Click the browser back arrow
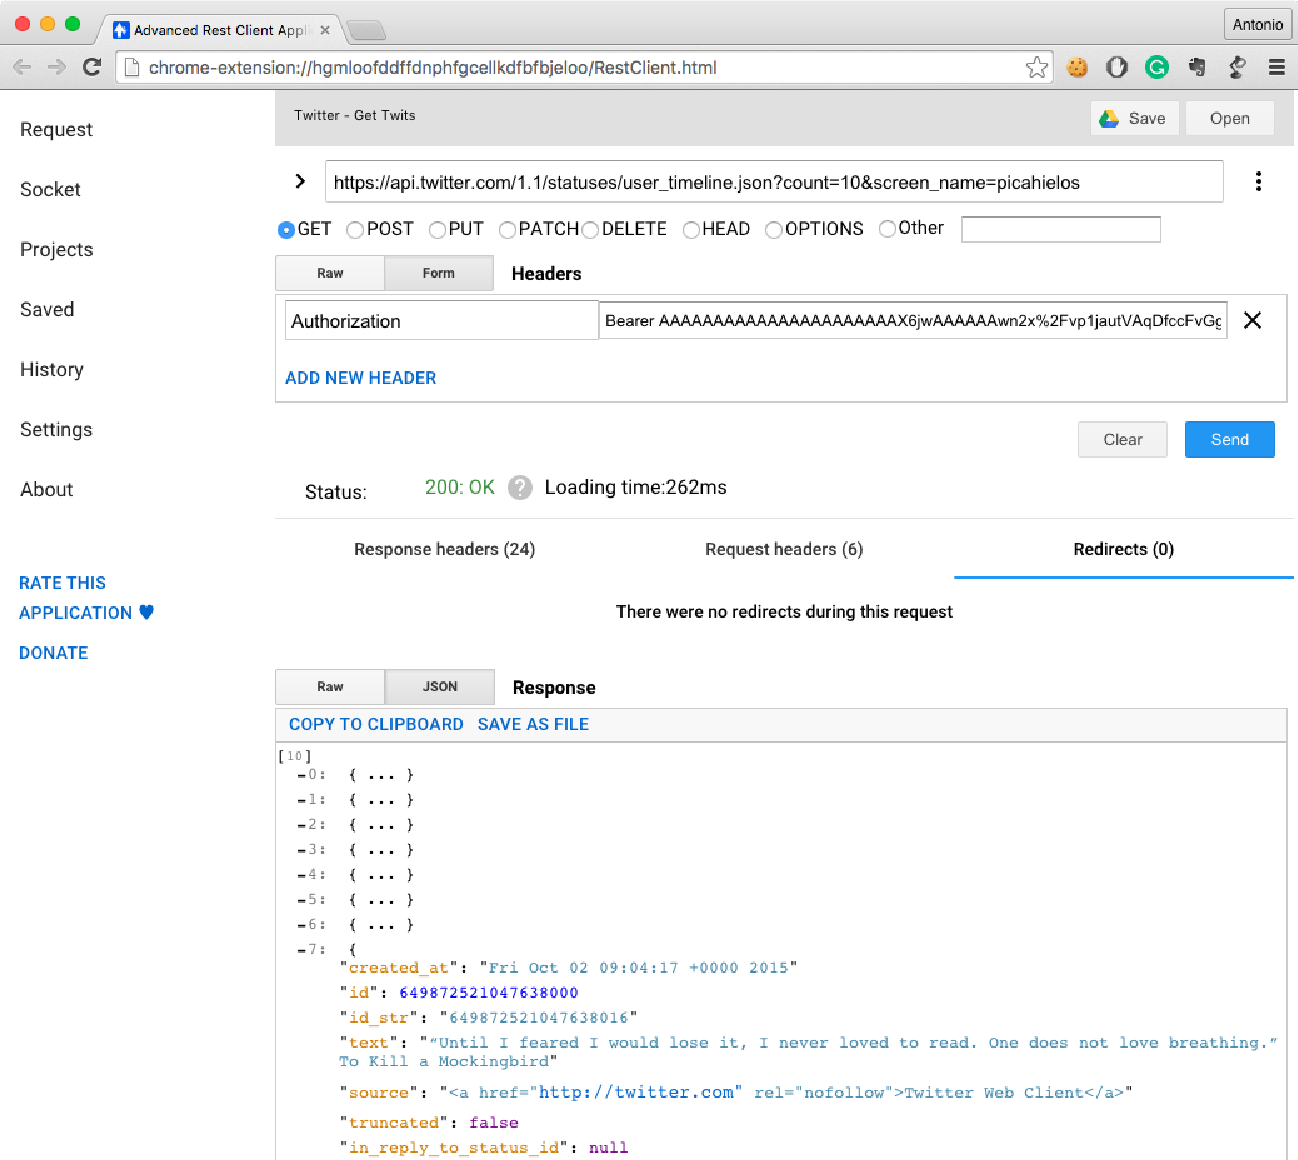The image size is (1298, 1160). pos(22,67)
